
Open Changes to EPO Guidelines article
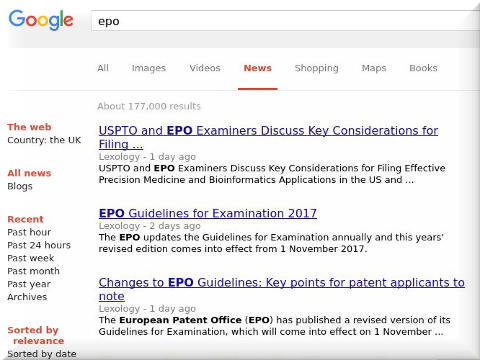click(282, 289)
